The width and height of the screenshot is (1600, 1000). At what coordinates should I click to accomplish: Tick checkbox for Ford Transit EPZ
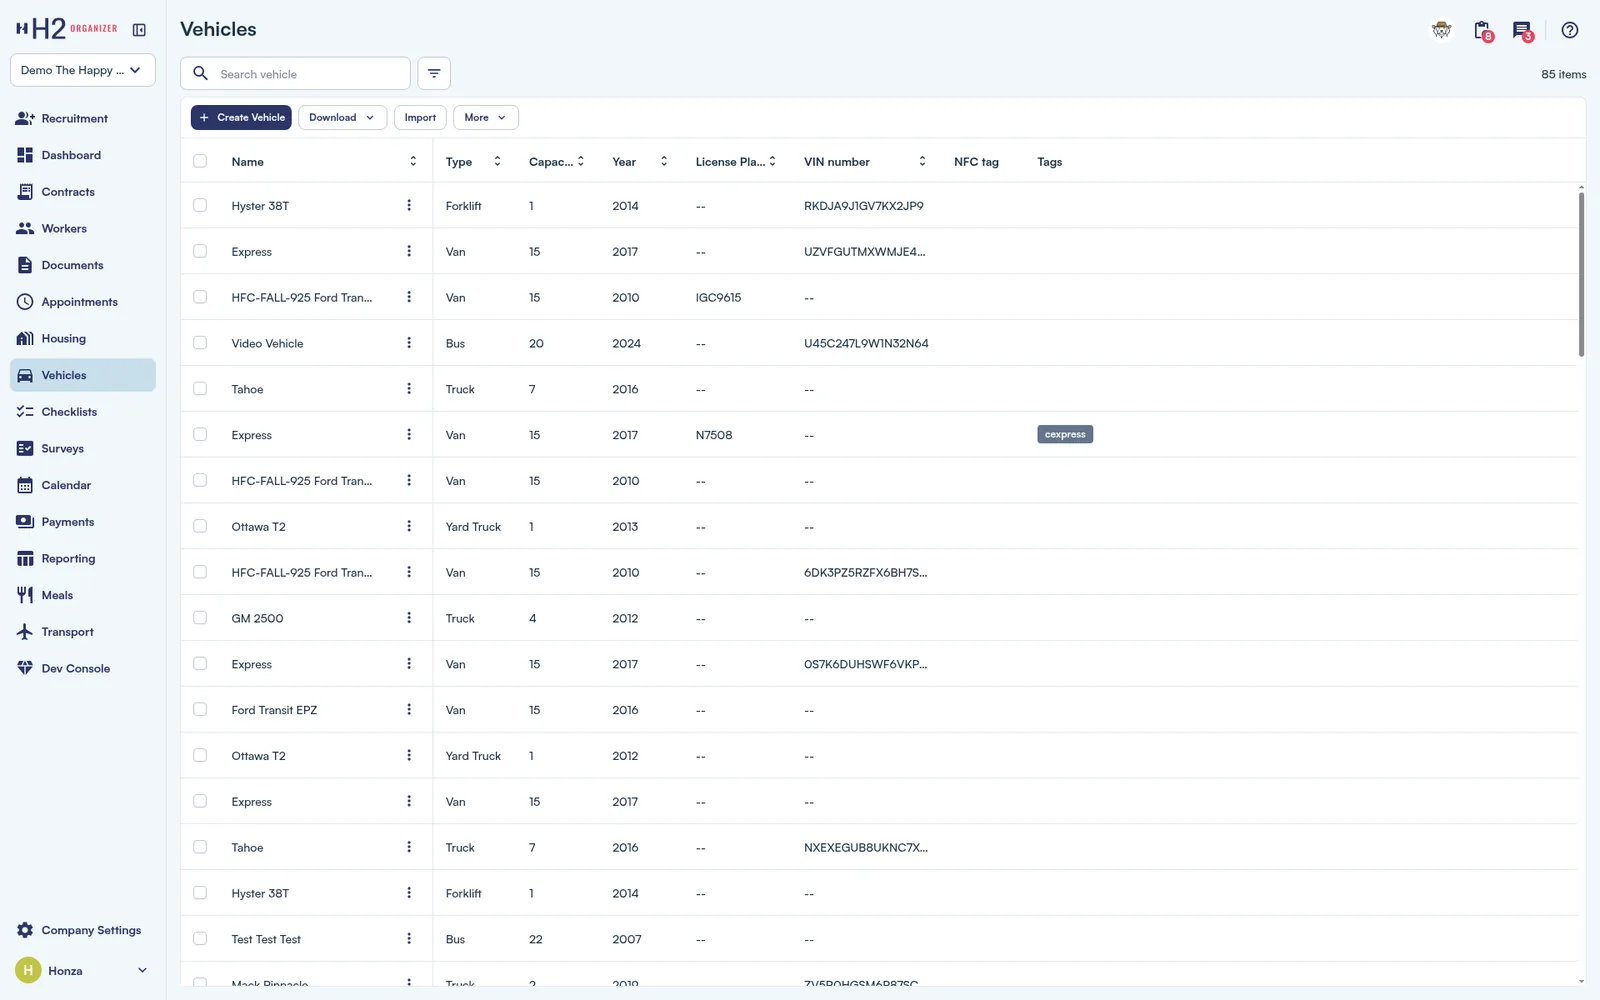[200, 709]
